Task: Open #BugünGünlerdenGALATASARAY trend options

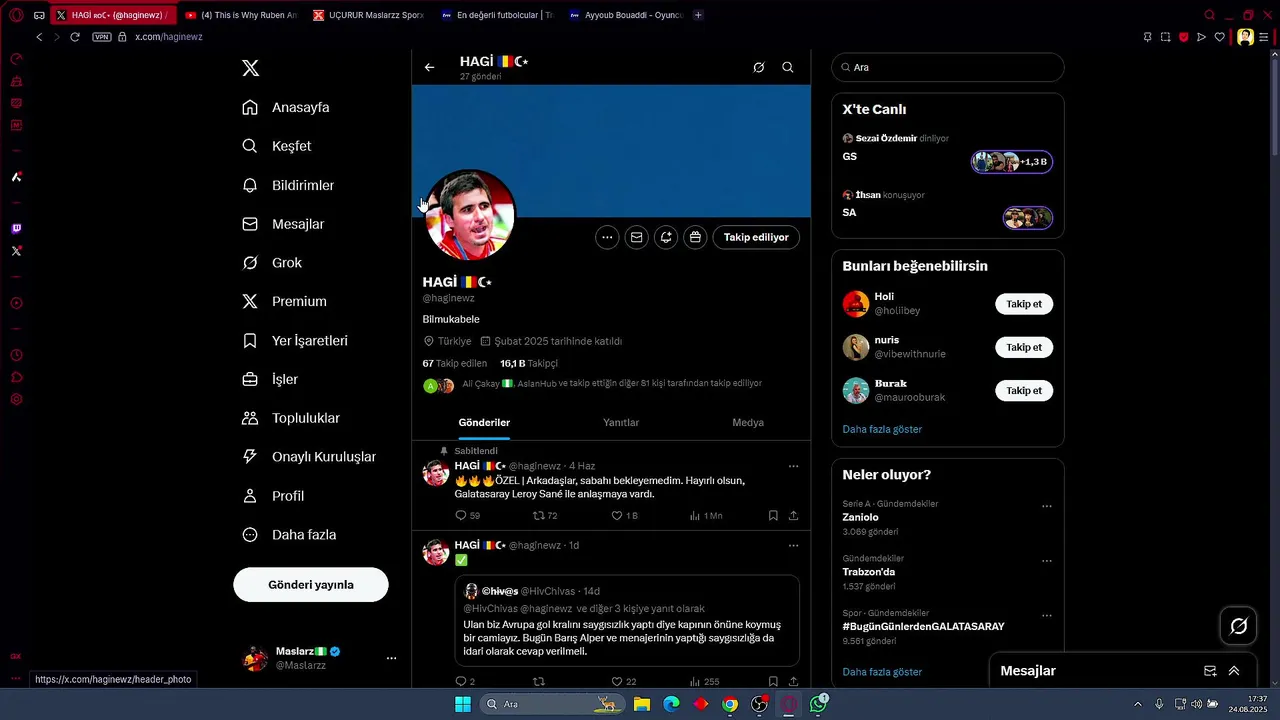Action: coord(1047,616)
